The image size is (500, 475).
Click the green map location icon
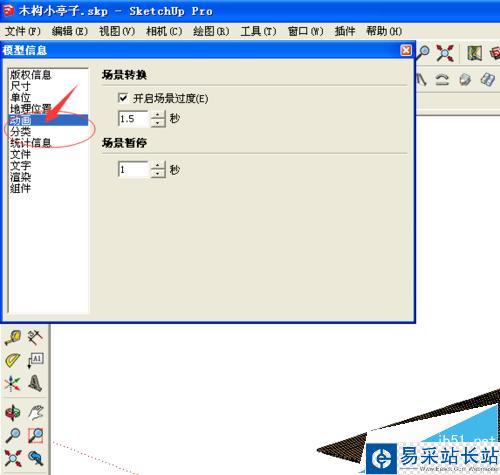point(474,53)
